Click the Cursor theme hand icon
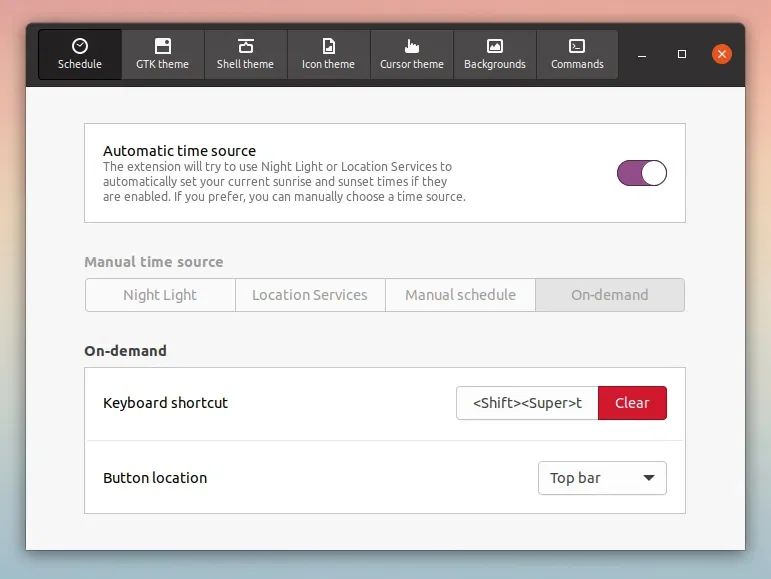Viewport: 771px width, 579px height. (411, 46)
